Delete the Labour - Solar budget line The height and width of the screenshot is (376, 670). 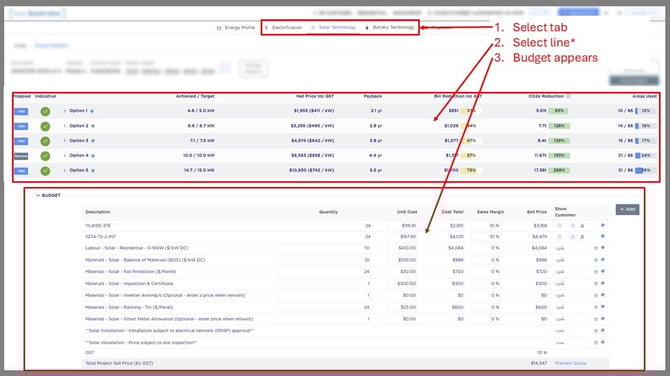click(596, 248)
